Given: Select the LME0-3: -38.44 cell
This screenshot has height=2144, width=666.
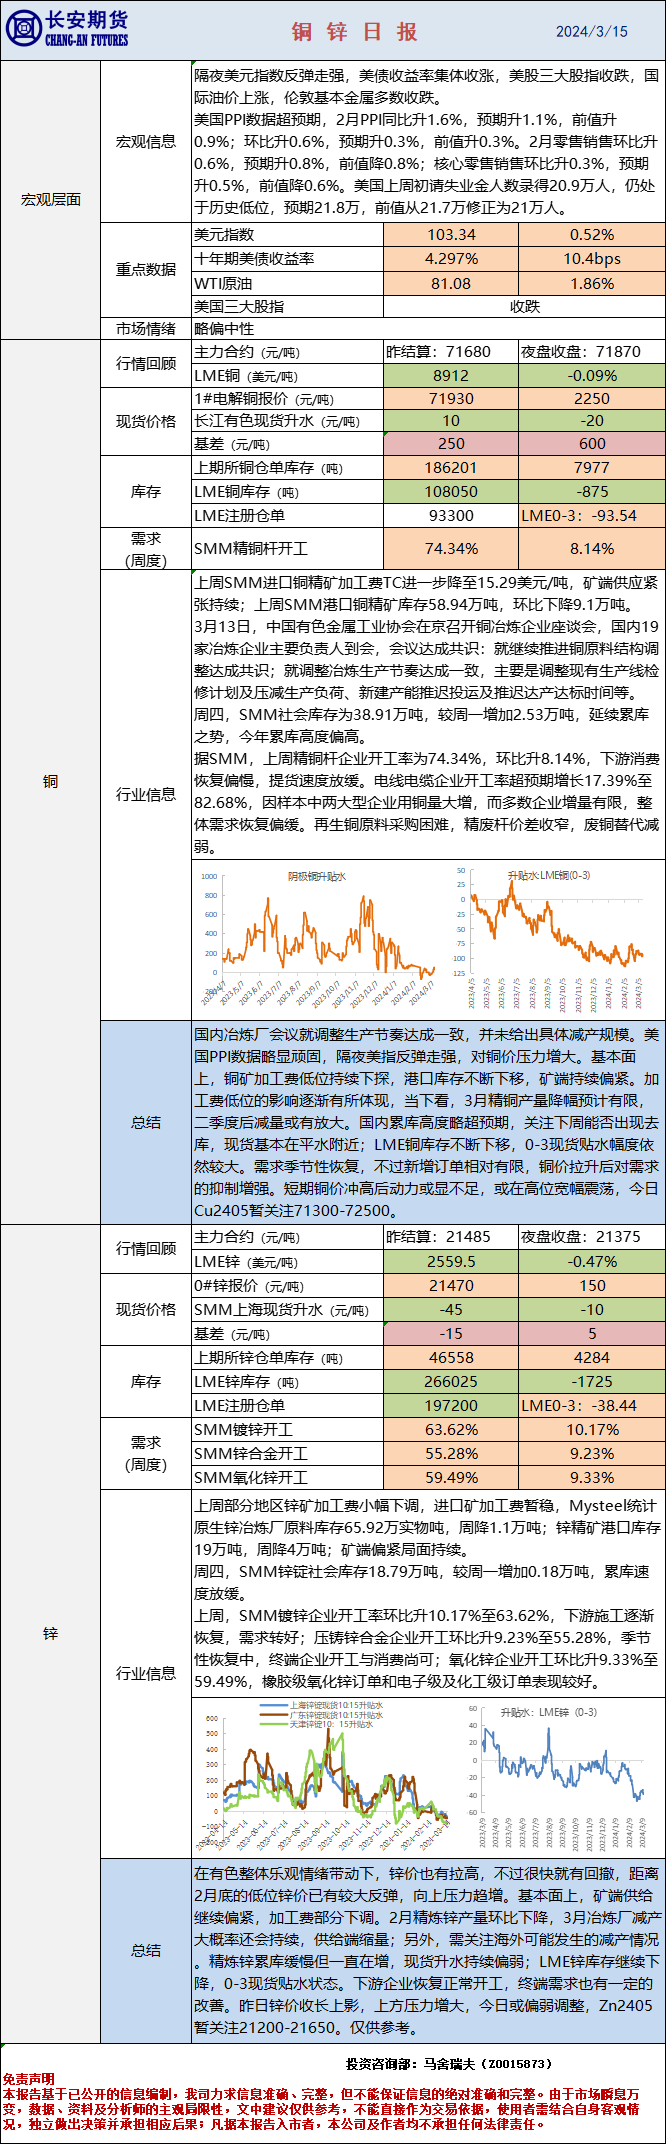Looking at the screenshot, I should coord(592,1405).
